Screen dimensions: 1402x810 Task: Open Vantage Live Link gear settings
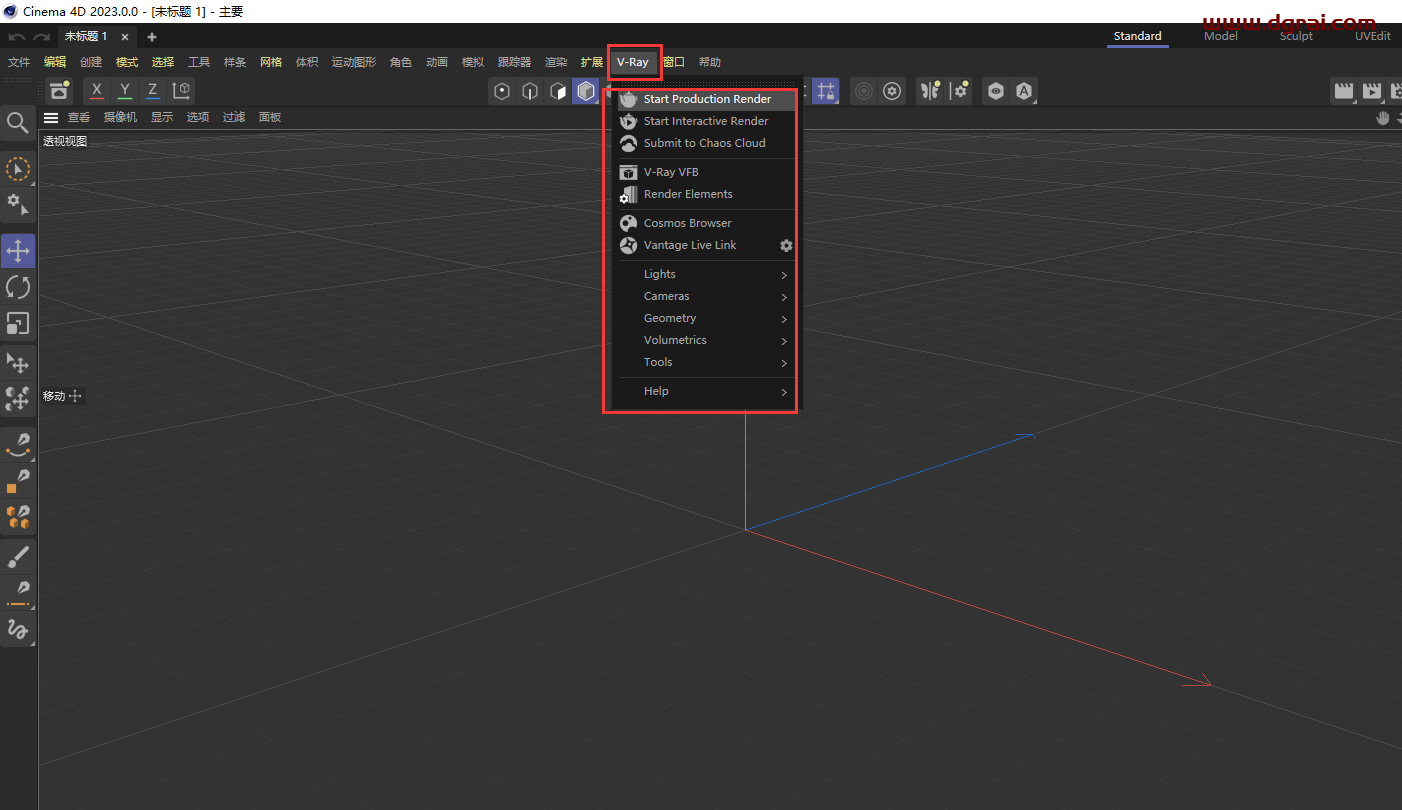(786, 245)
